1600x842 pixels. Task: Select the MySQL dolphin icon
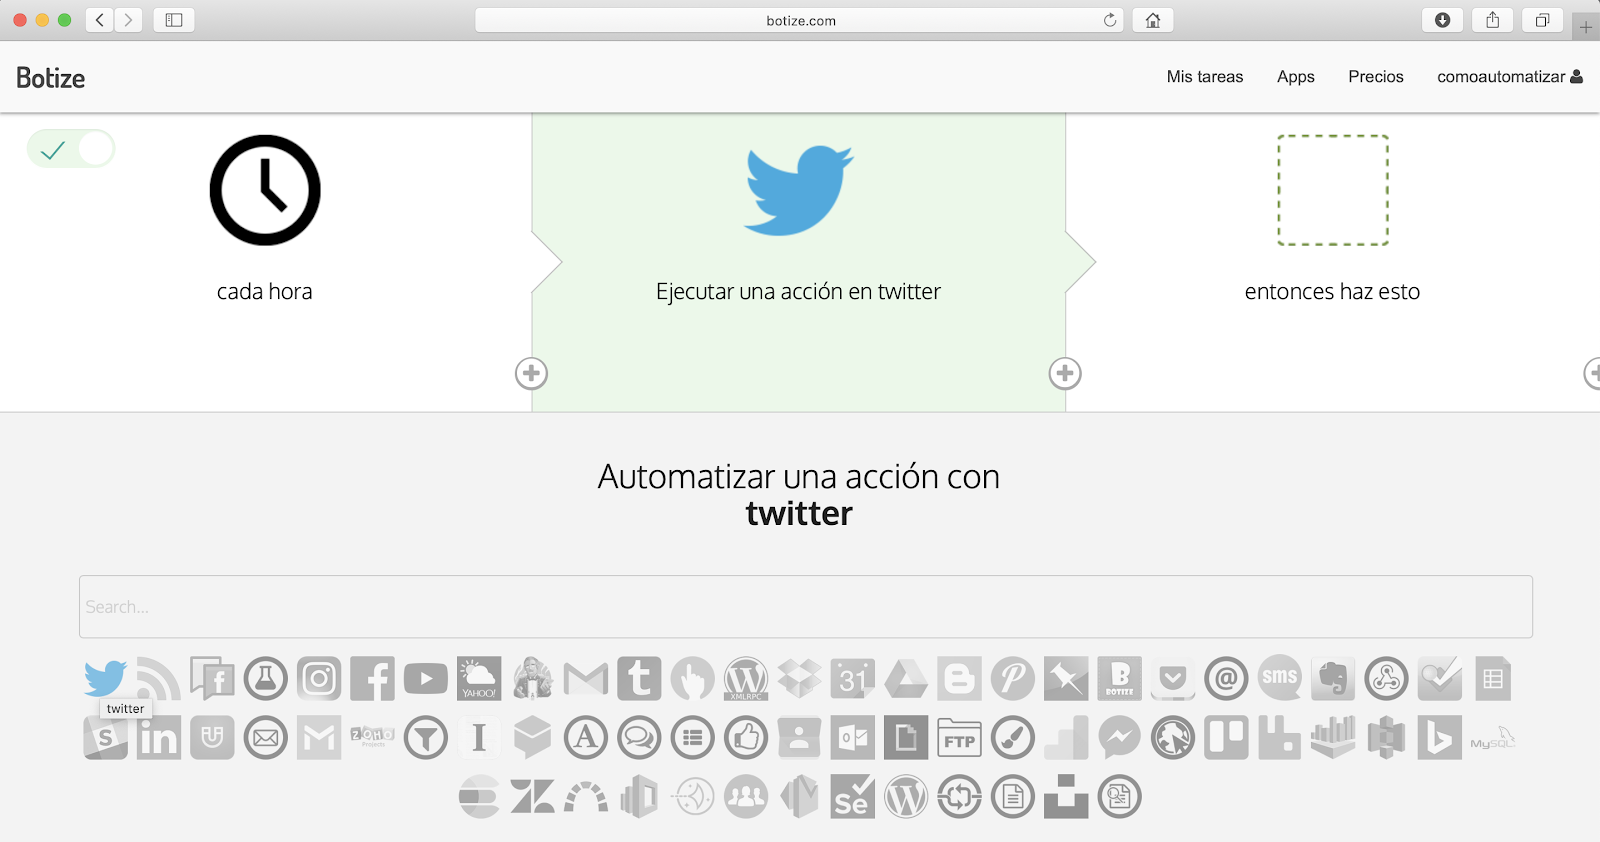tap(1493, 738)
